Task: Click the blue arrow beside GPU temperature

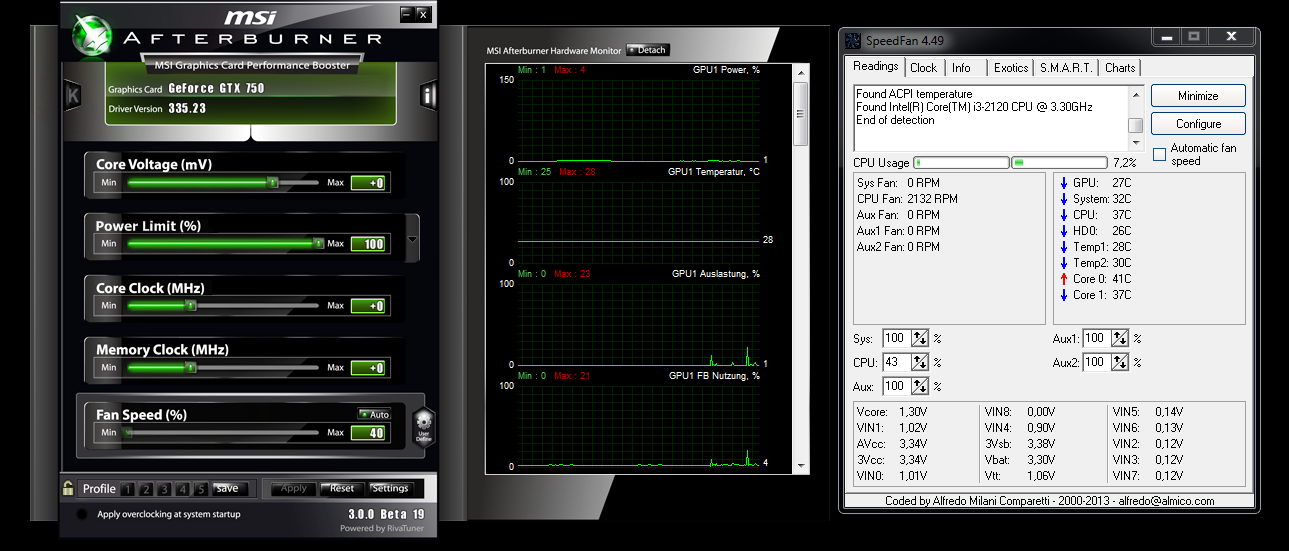Action: [1064, 183]
